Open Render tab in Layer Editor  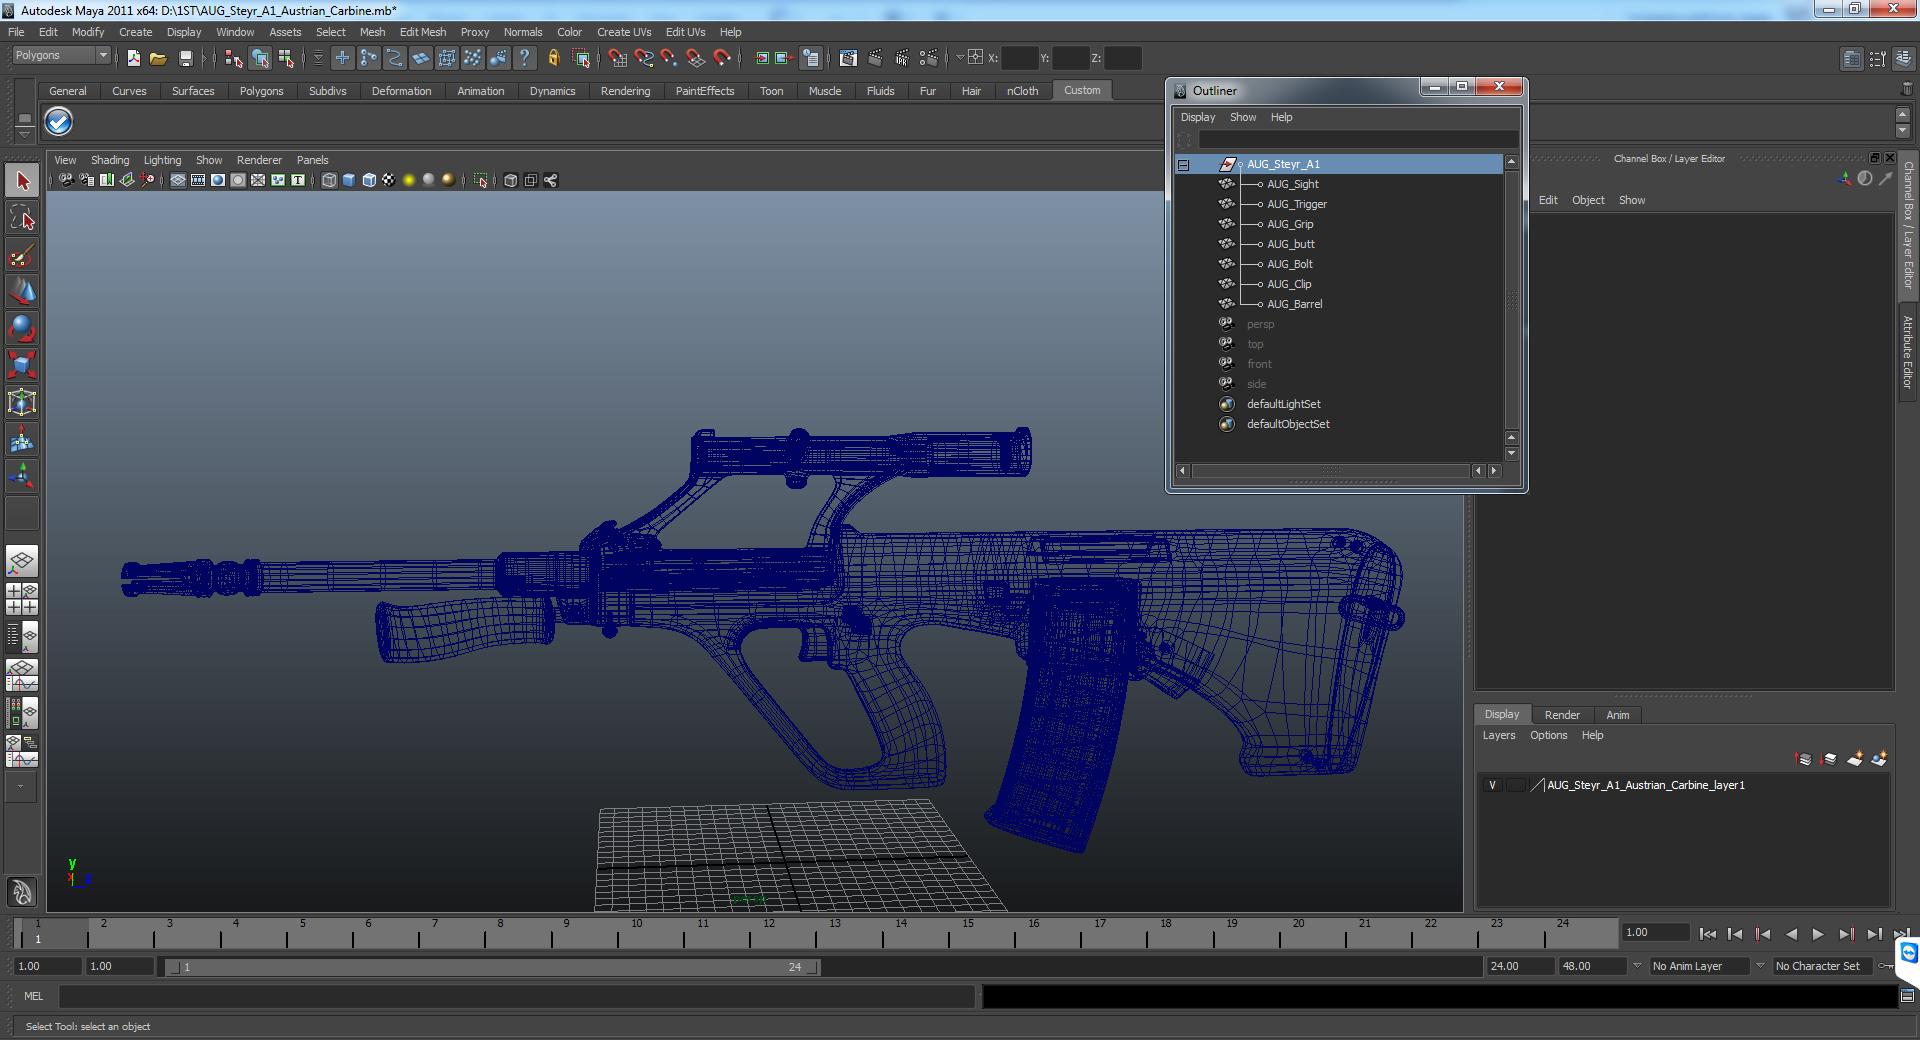tap(1562, 715)
